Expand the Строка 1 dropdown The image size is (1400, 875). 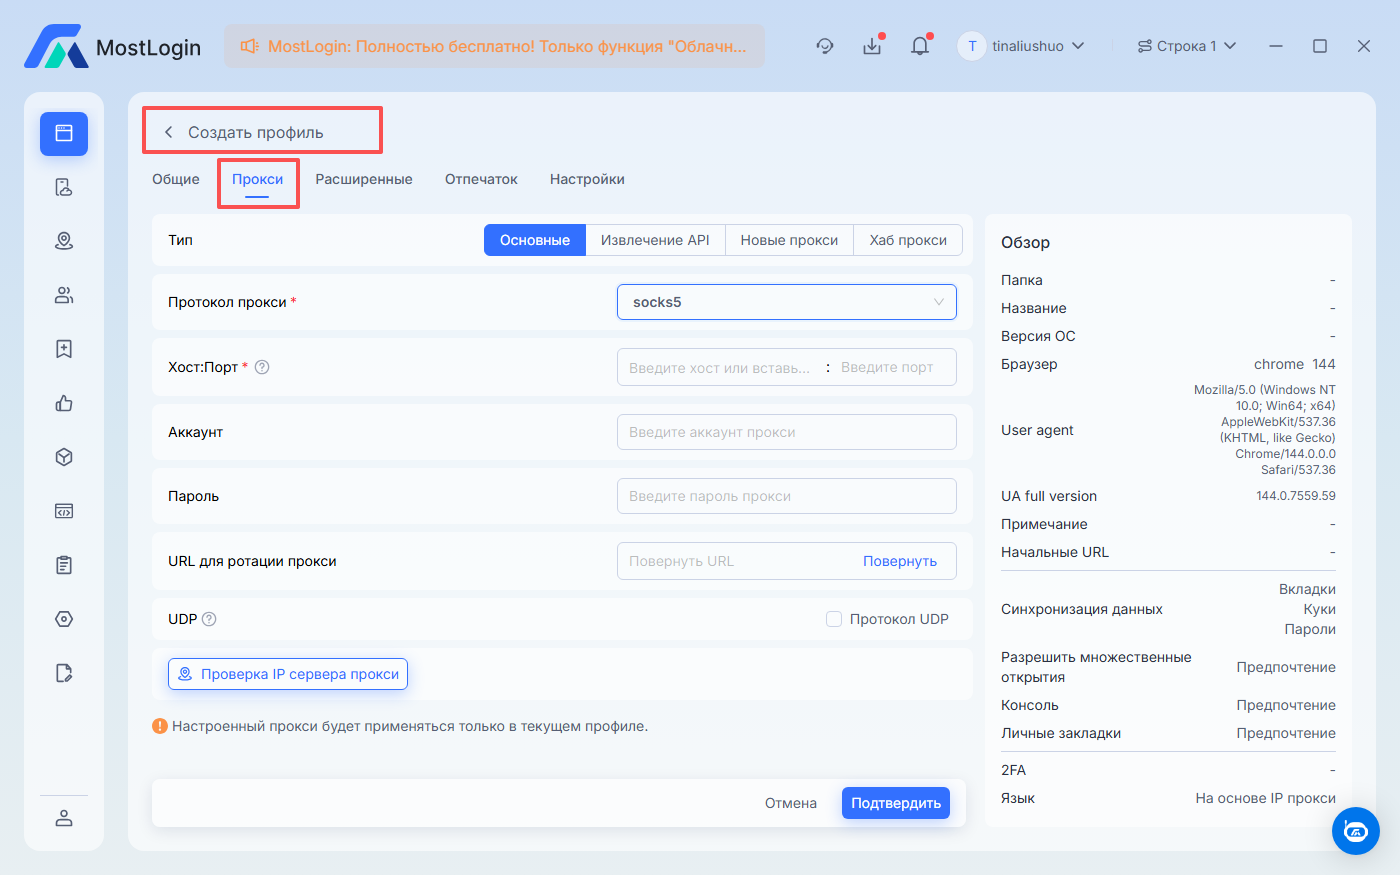[1187, 46]
